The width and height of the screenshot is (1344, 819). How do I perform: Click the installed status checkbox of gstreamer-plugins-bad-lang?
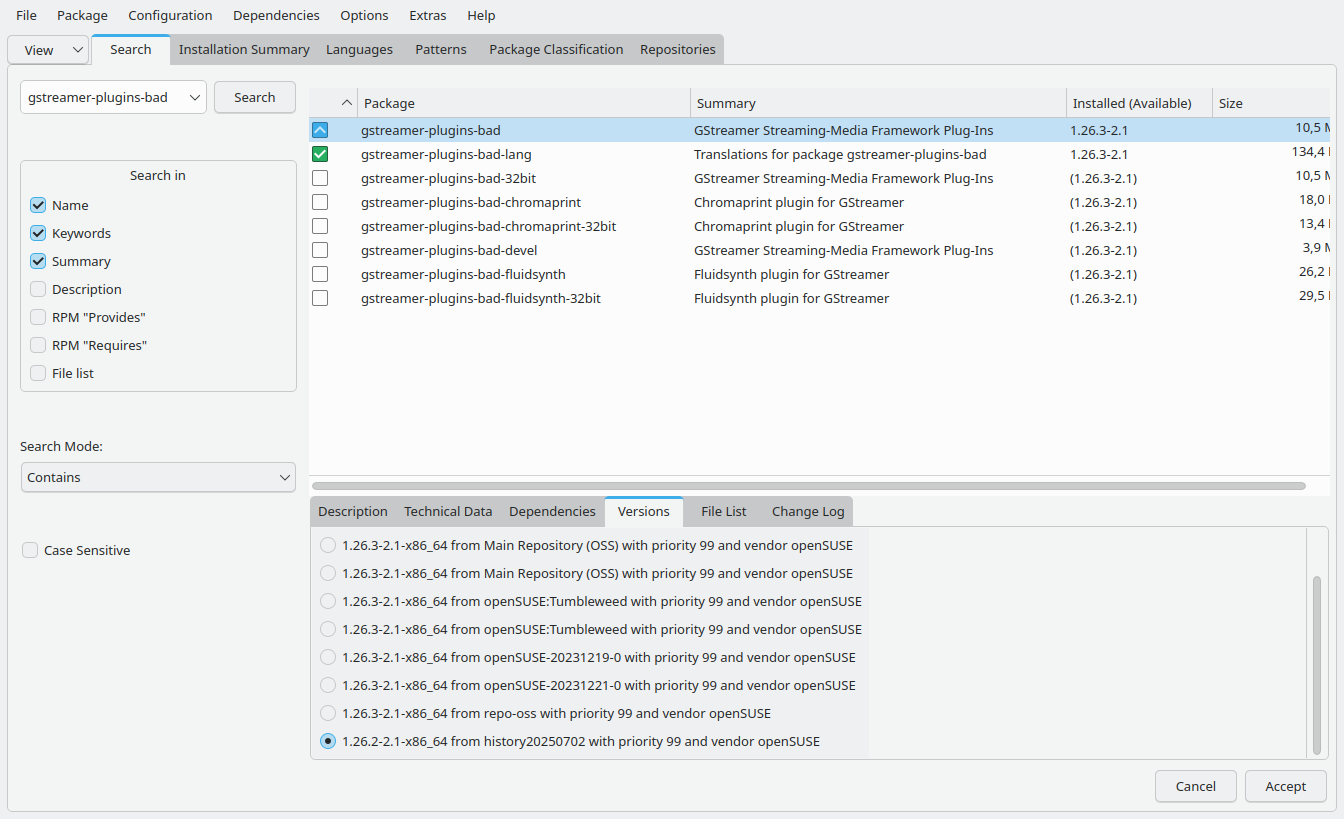[320, 154]
